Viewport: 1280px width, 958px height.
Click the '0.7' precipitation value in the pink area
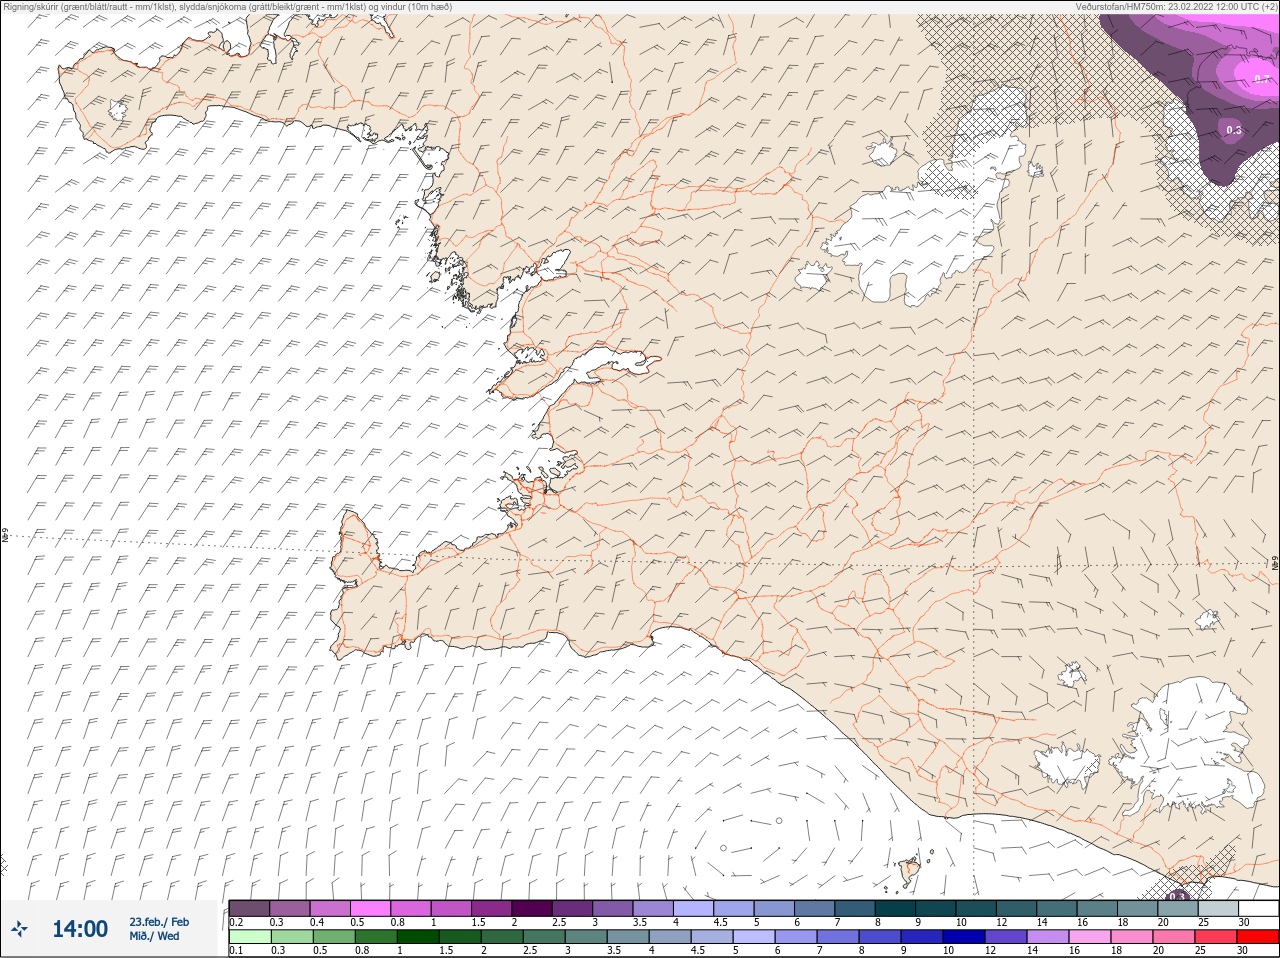click(1260, 77)
